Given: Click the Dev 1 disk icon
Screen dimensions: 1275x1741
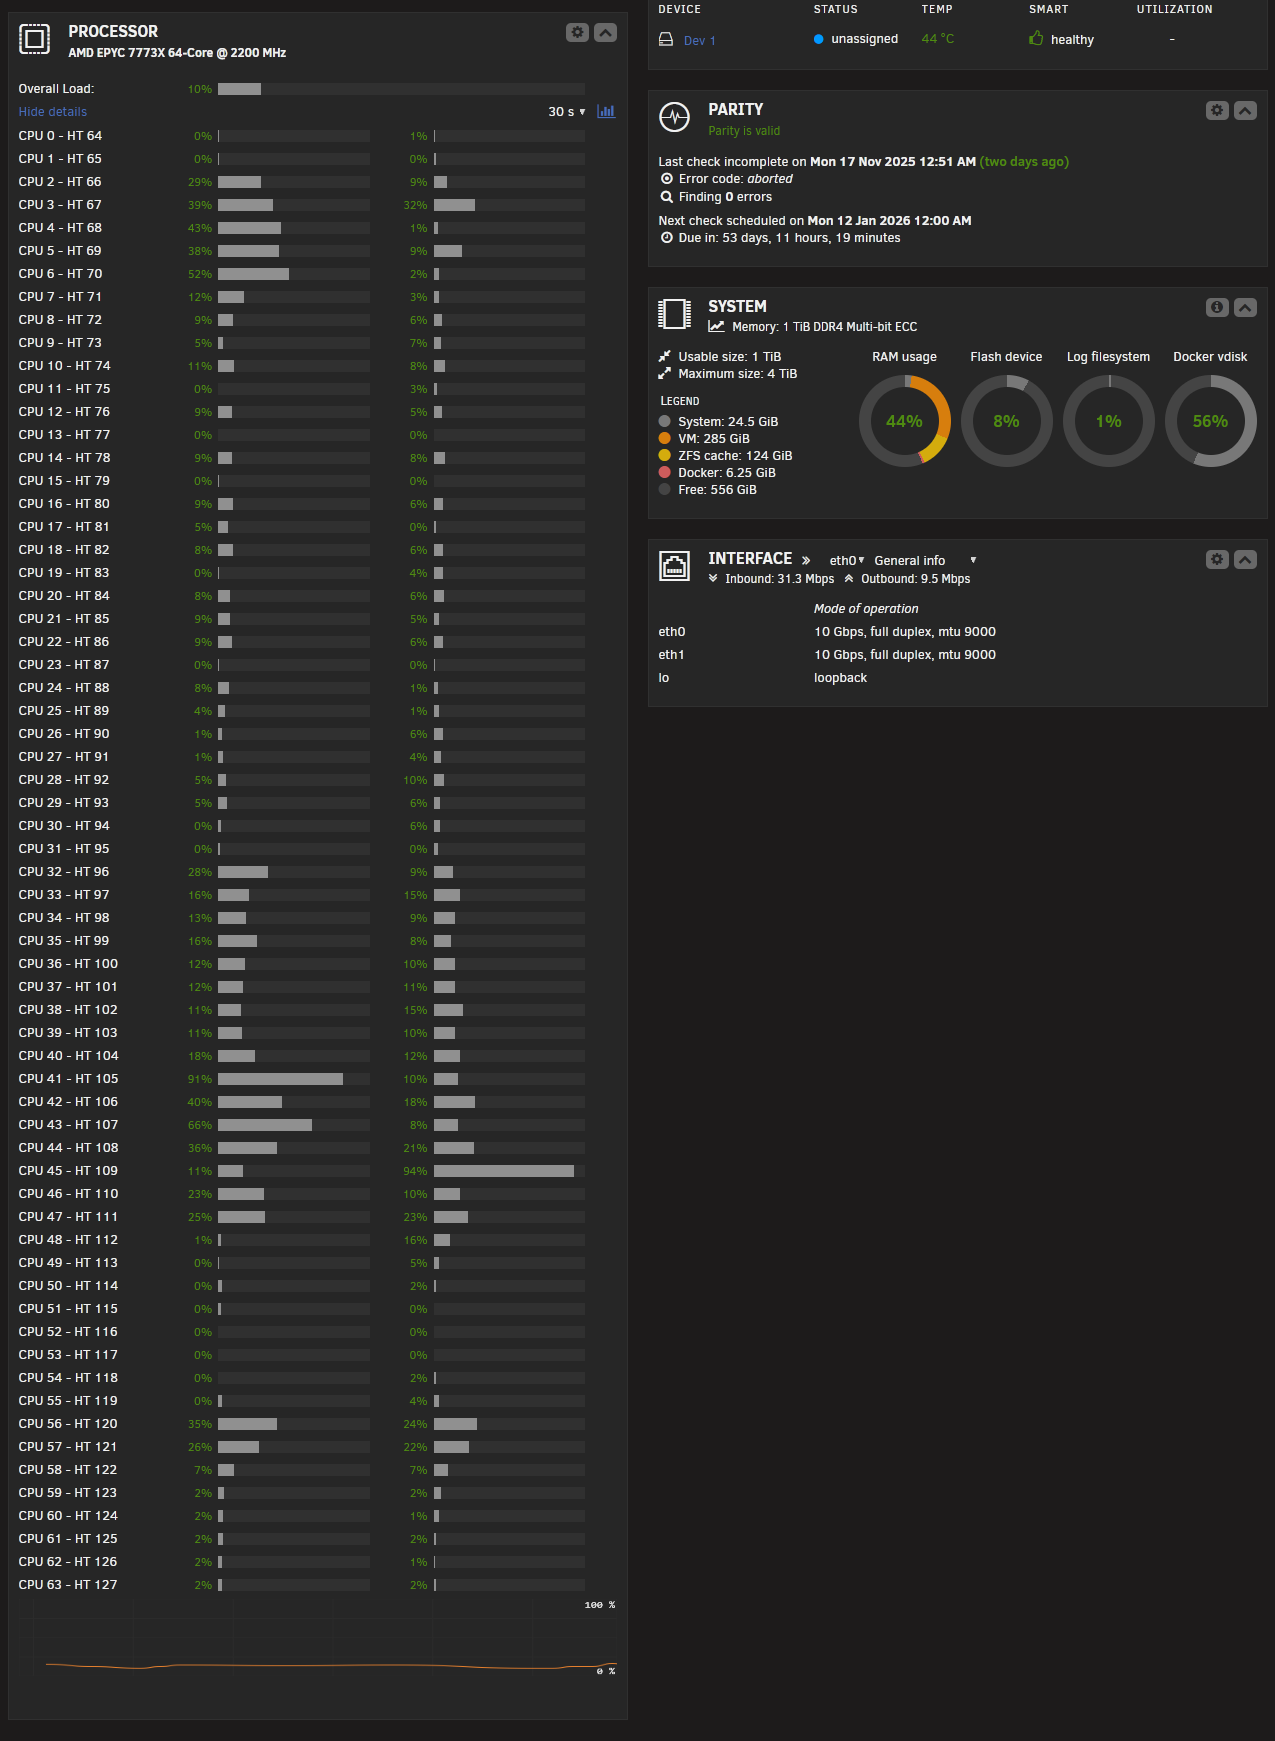Looking at the screenshot, I should coord(666,39).
